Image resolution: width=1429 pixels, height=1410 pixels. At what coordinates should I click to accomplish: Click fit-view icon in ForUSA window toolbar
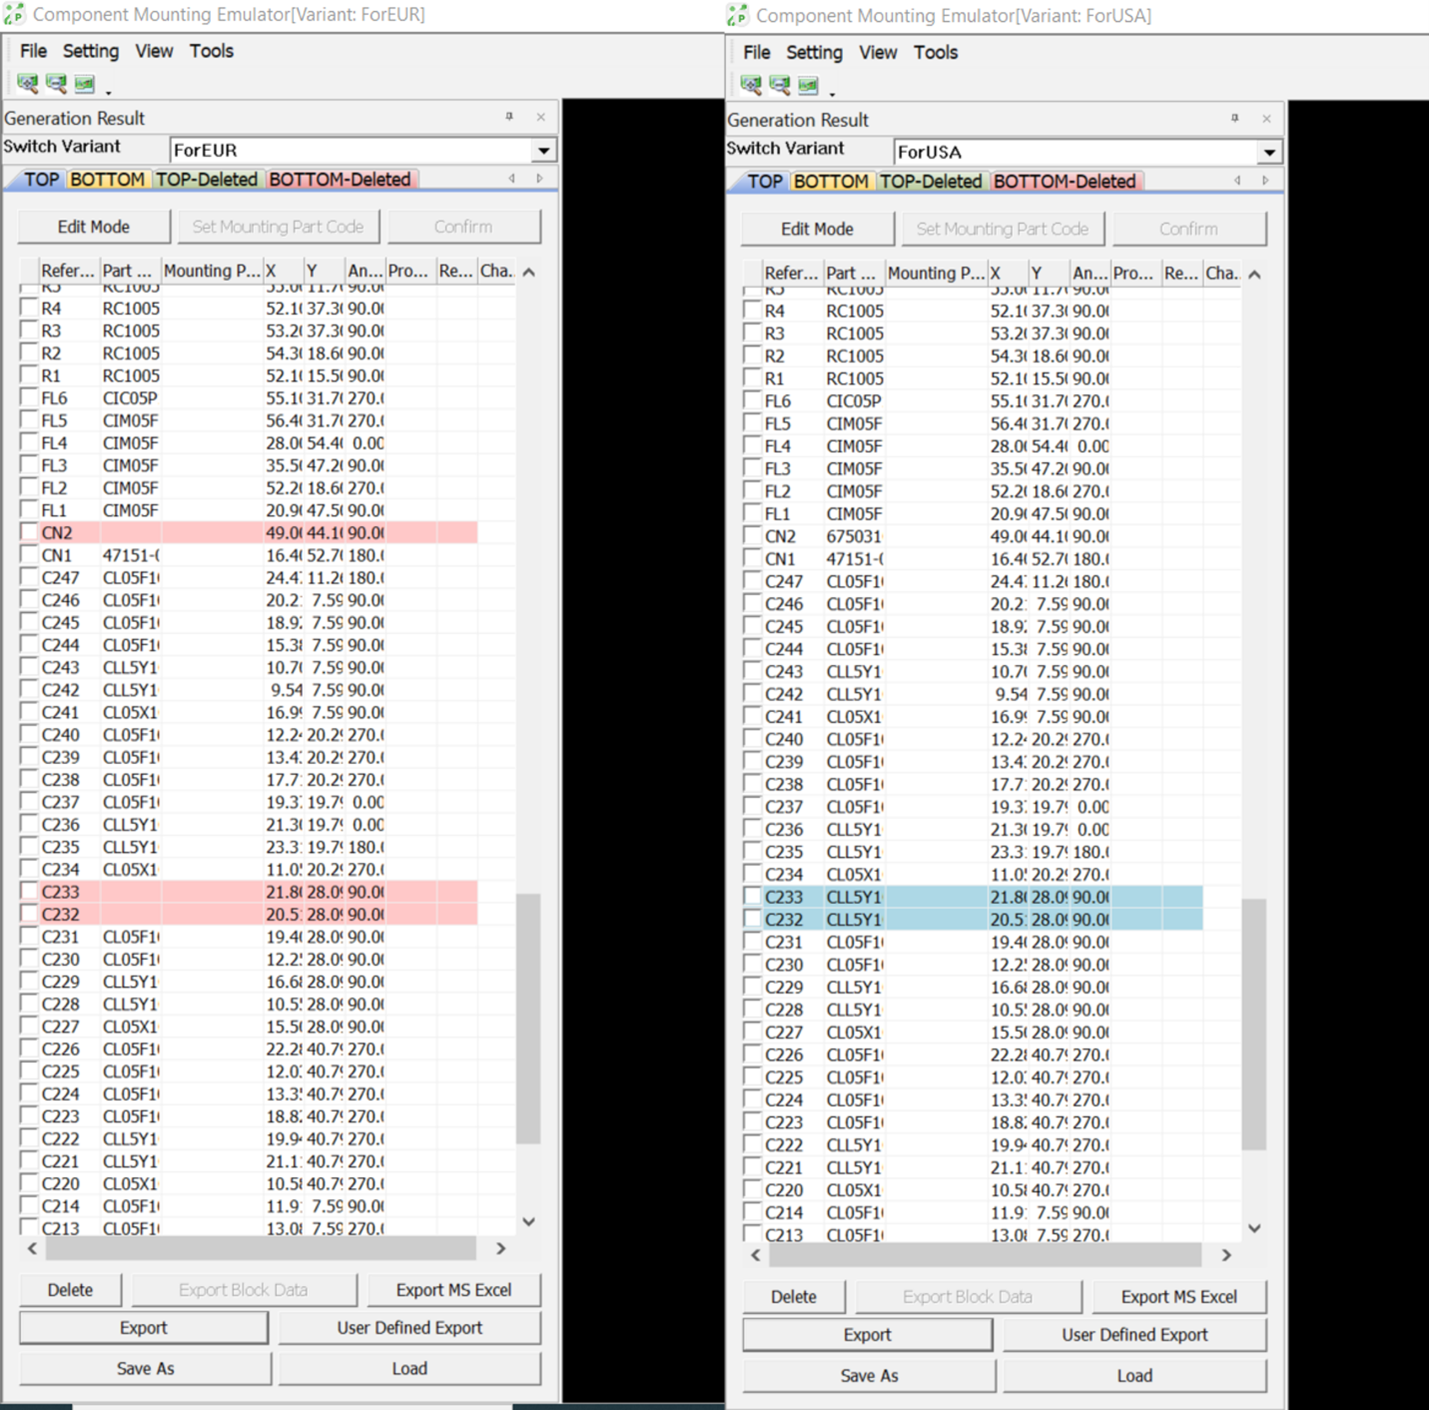[x=809, y=86]
